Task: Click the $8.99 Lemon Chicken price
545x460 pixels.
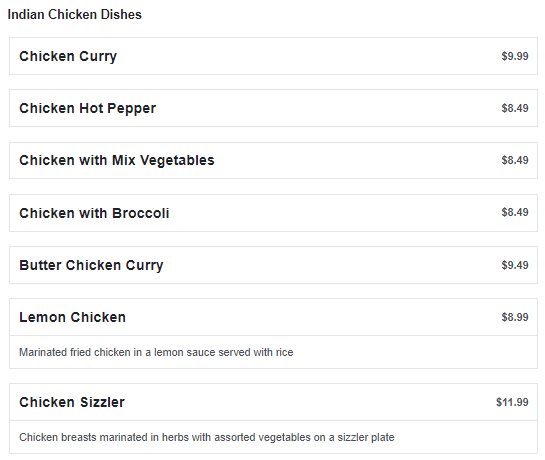Action: [x=515, y=317]
